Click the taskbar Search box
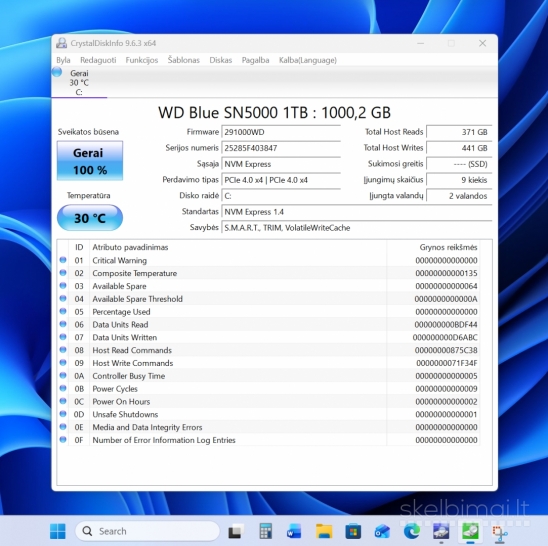This screenshot has height=546, width=548. pyautogui.click(x=147, y=531)
